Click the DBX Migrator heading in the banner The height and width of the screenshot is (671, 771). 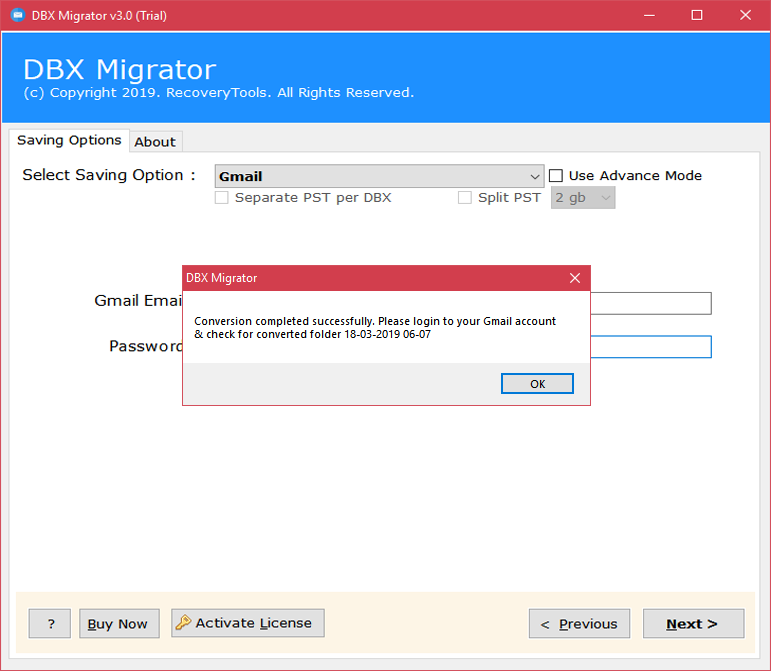pos(119,69)
